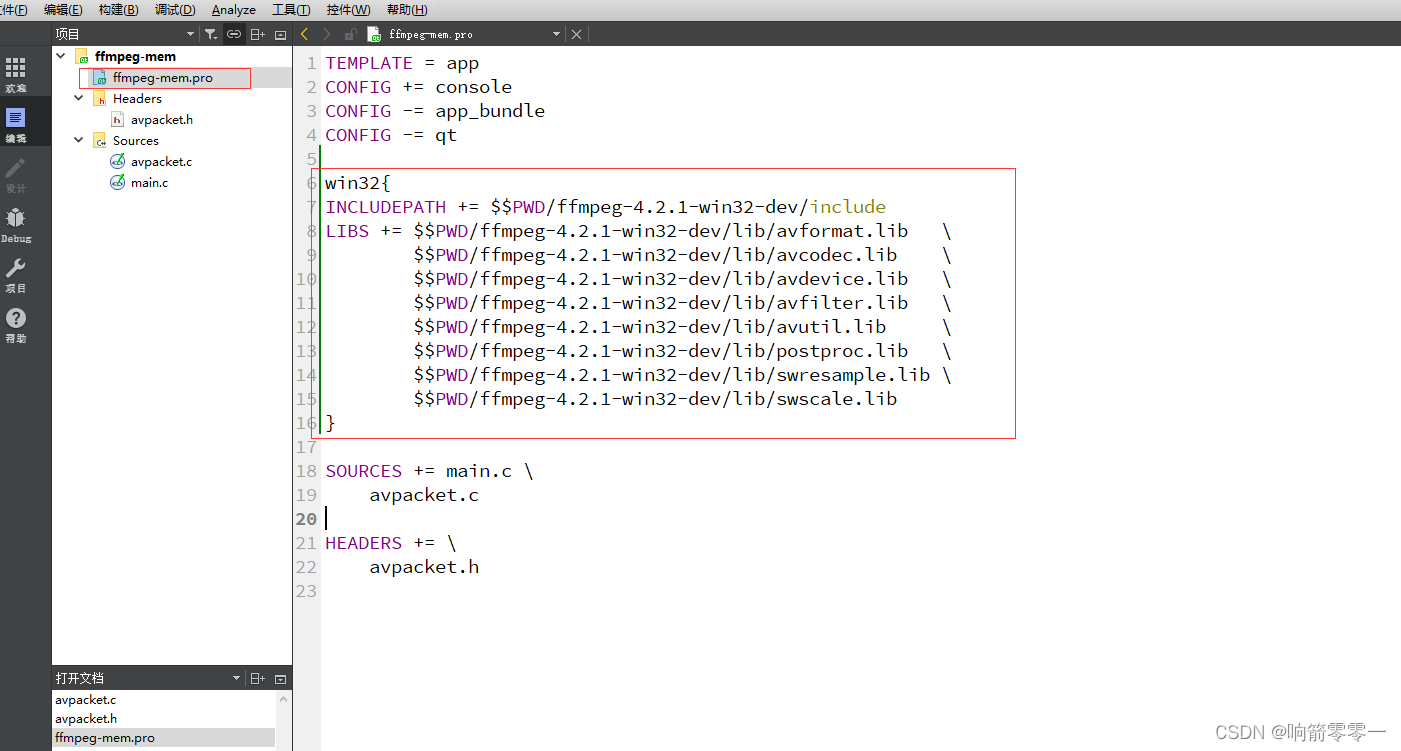Open the Analyze menu
The width and height of the screenshot is (1401, 751).
(x=234, y=9)
